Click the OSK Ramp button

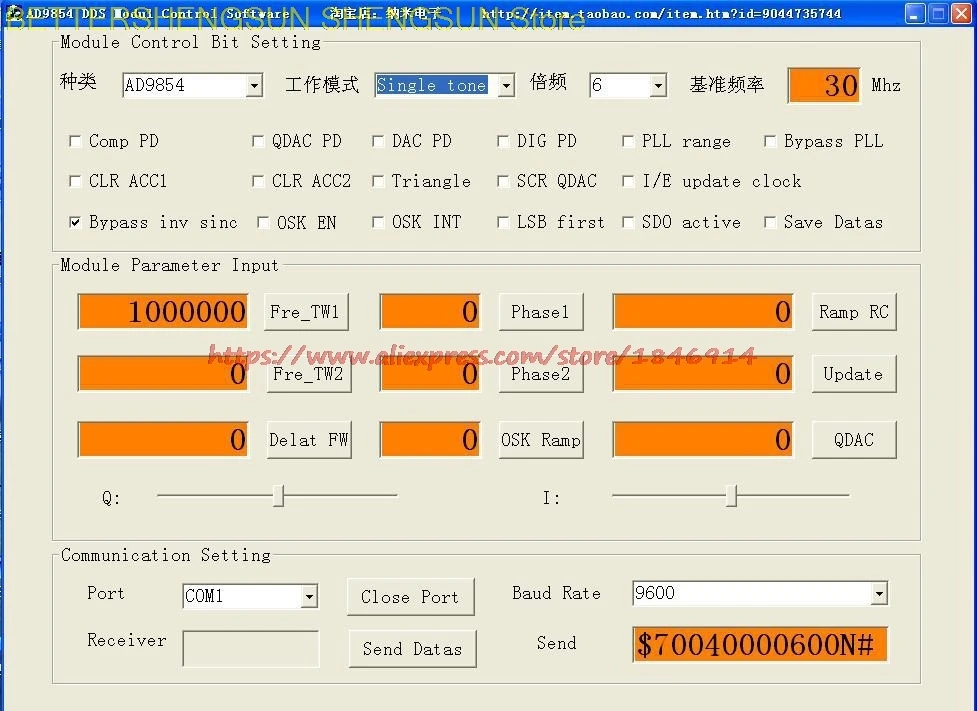pos(541,440)
